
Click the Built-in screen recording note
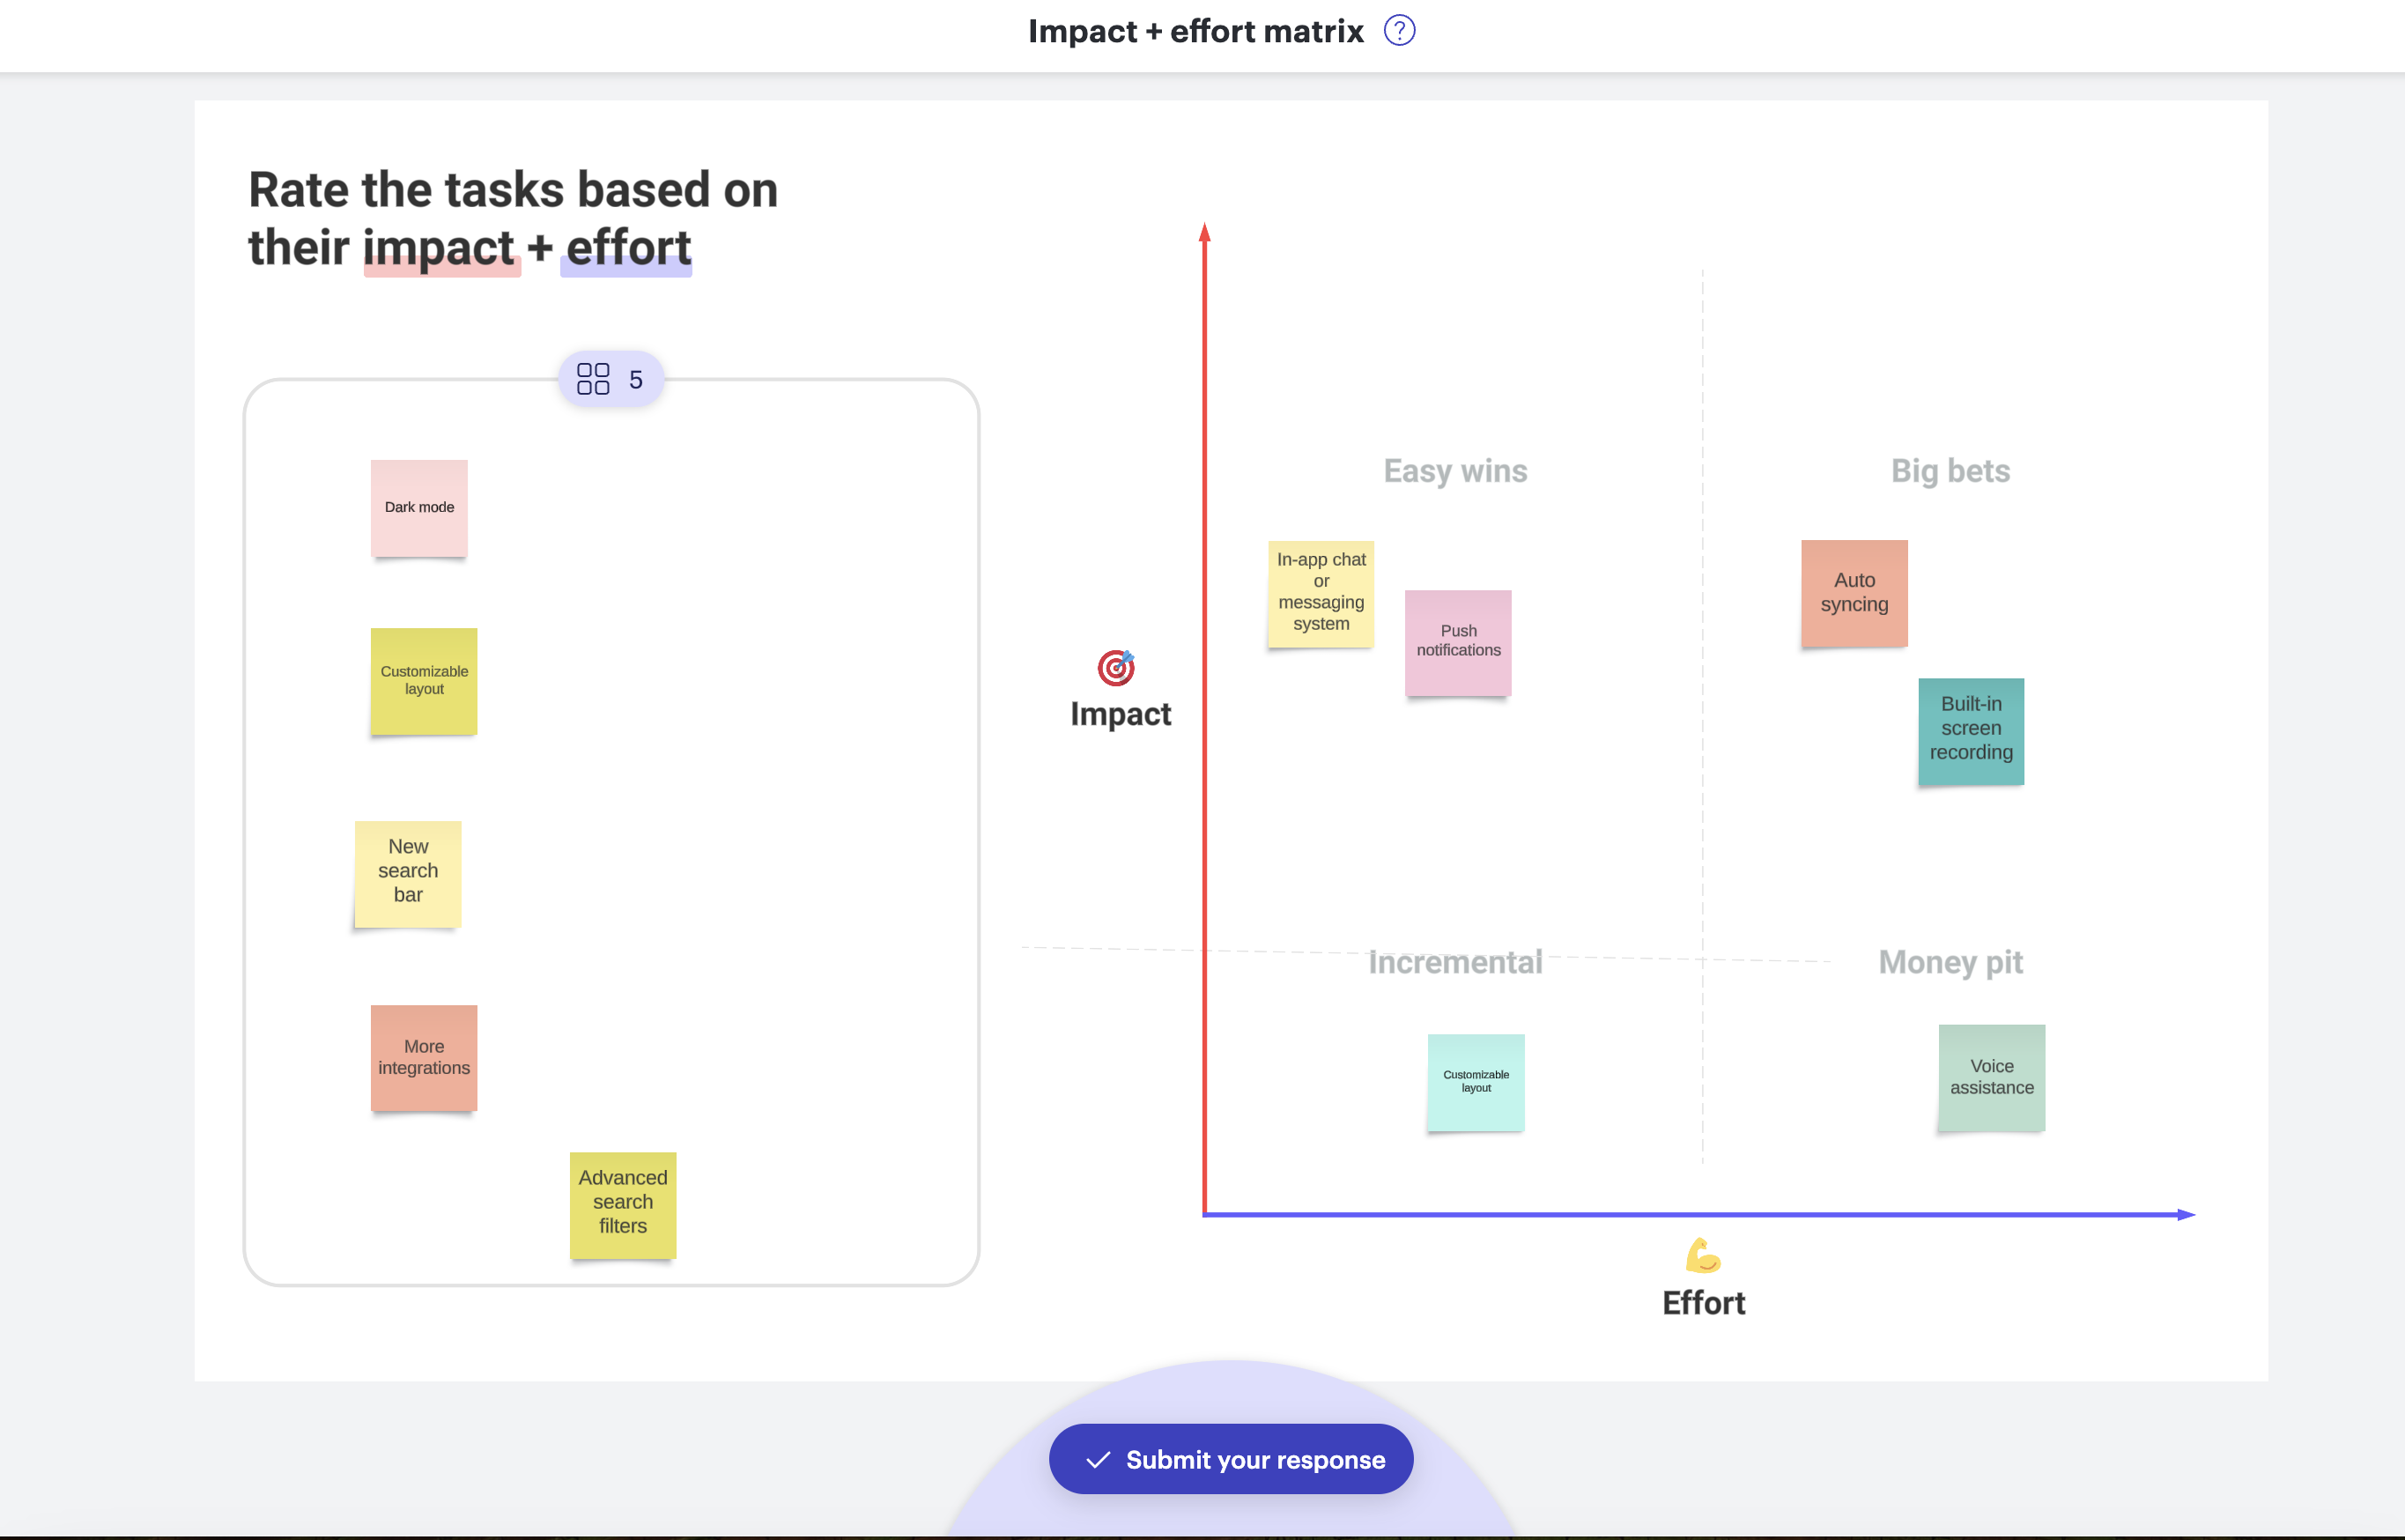click(1970, 730)
